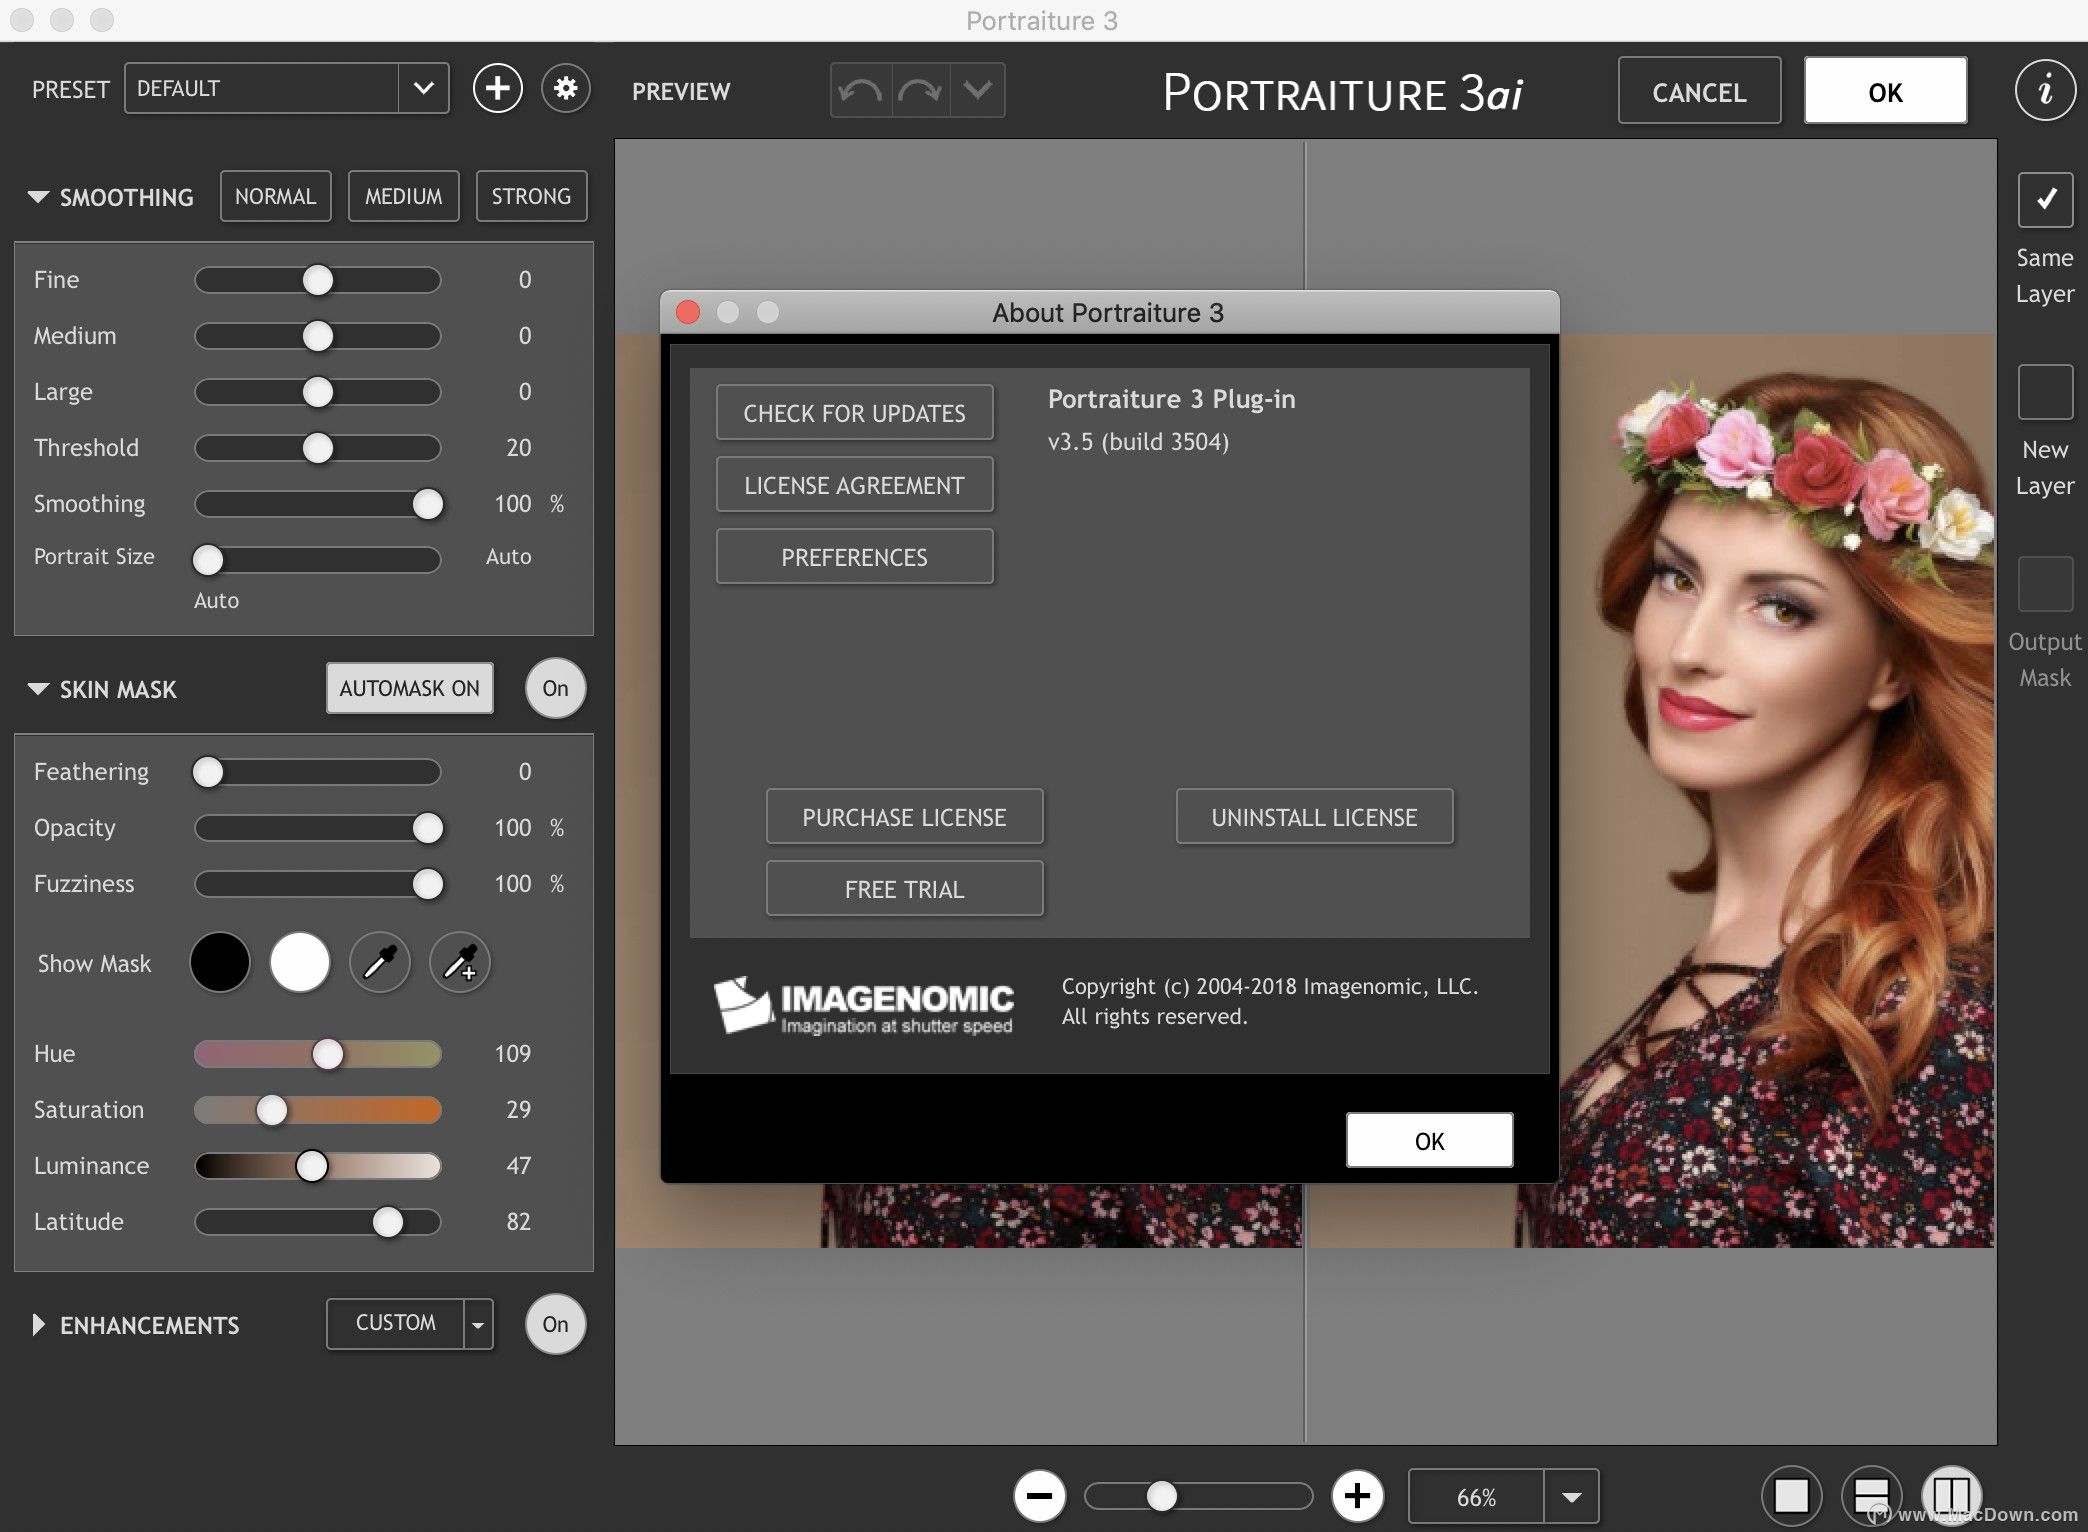2088x1532 pixels.
Task: Add a new preset with plus icon
Action: click(x=497, y=89)
